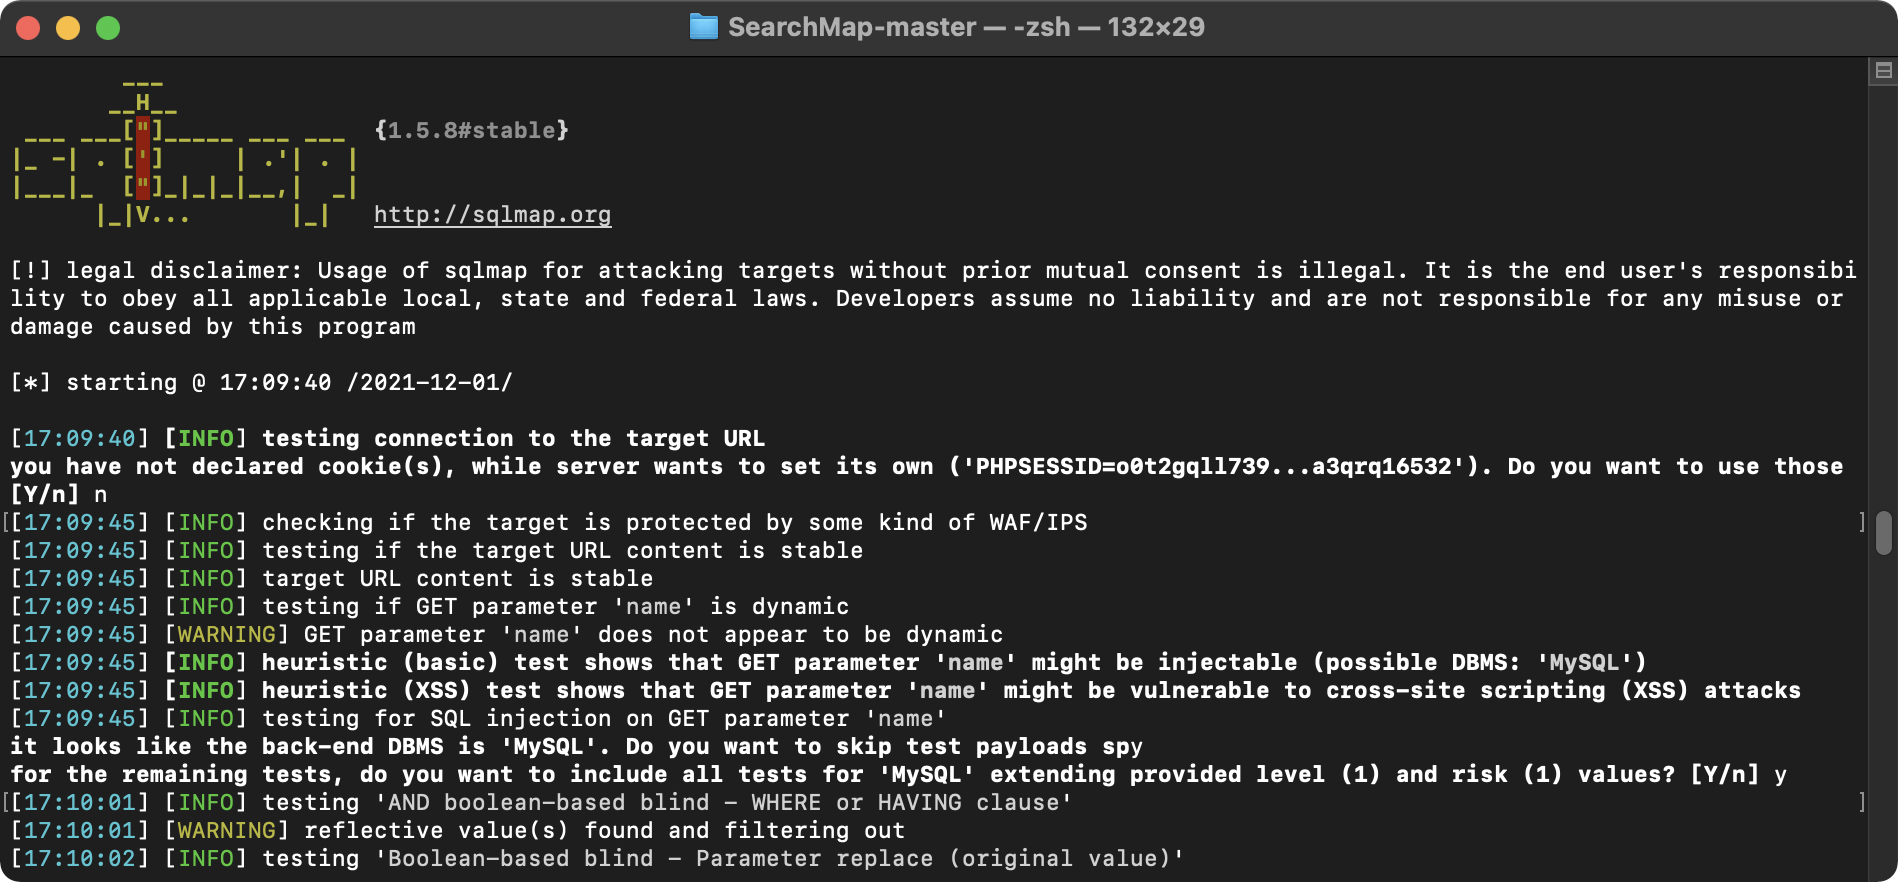Viewport: 1898px width, 882px height.
Task: Click the split pane icon at top right
Action: pyautogui.click(x=1883, y=70)
